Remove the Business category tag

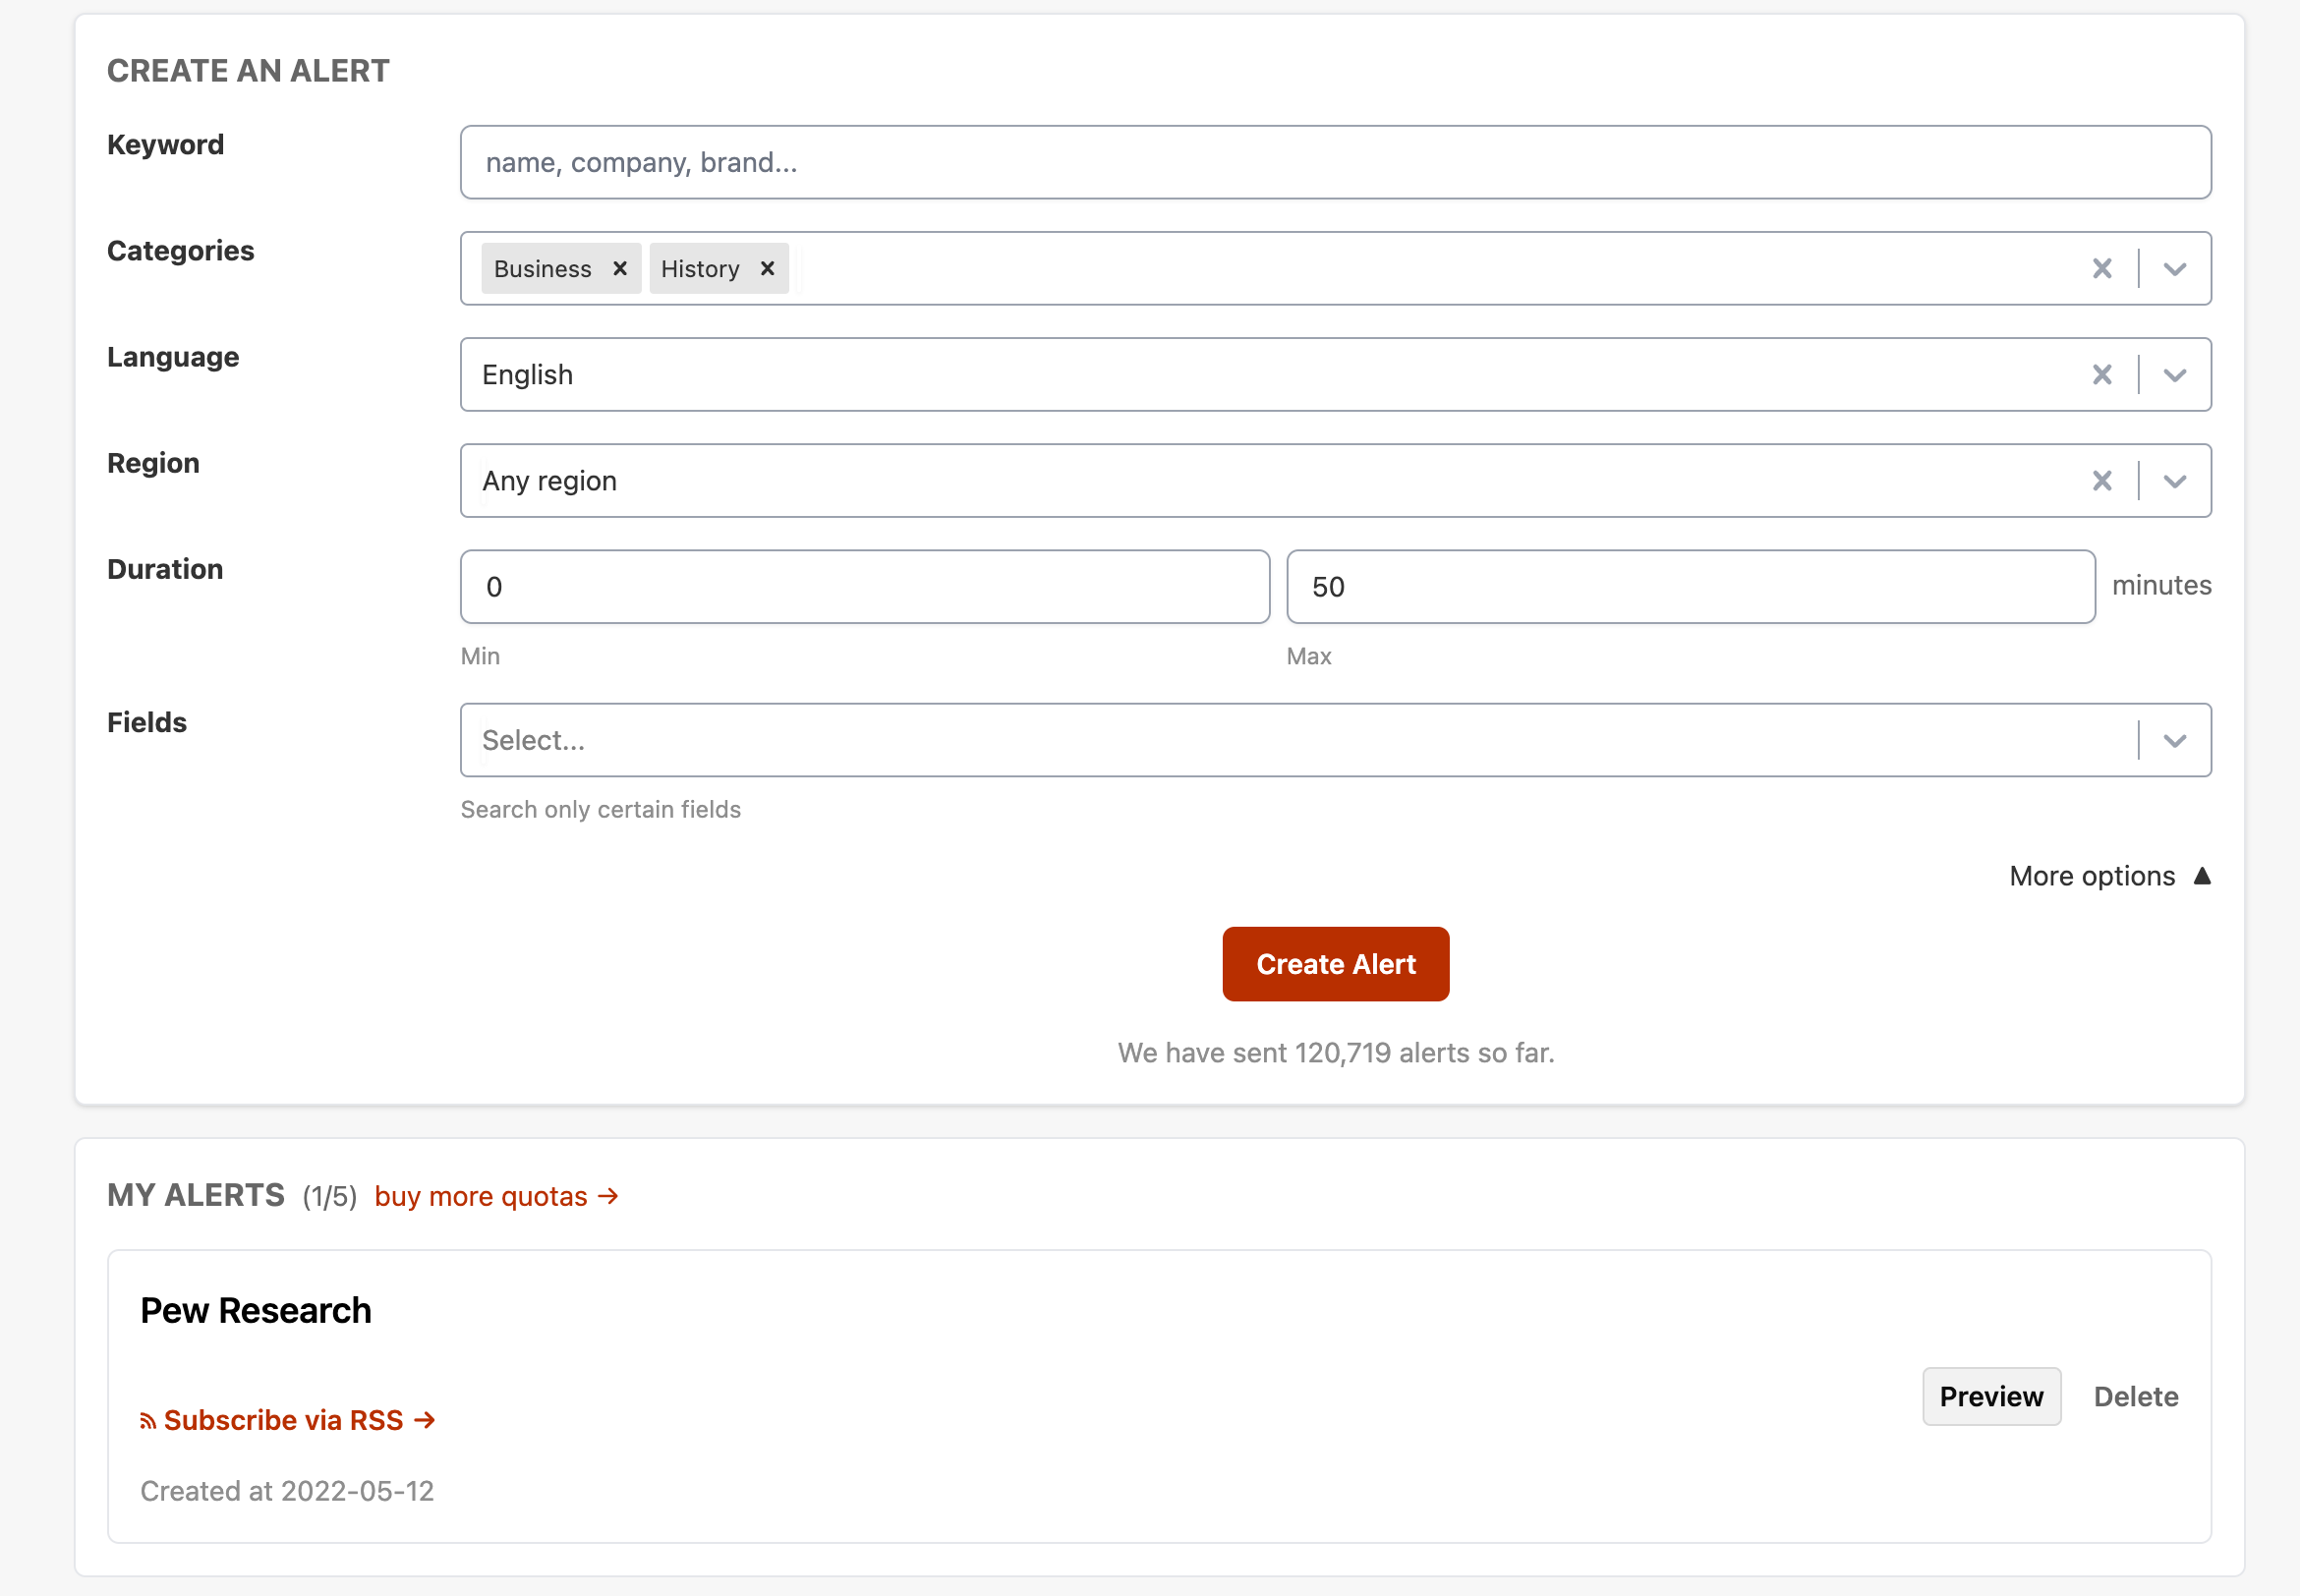tap(619, 268)
